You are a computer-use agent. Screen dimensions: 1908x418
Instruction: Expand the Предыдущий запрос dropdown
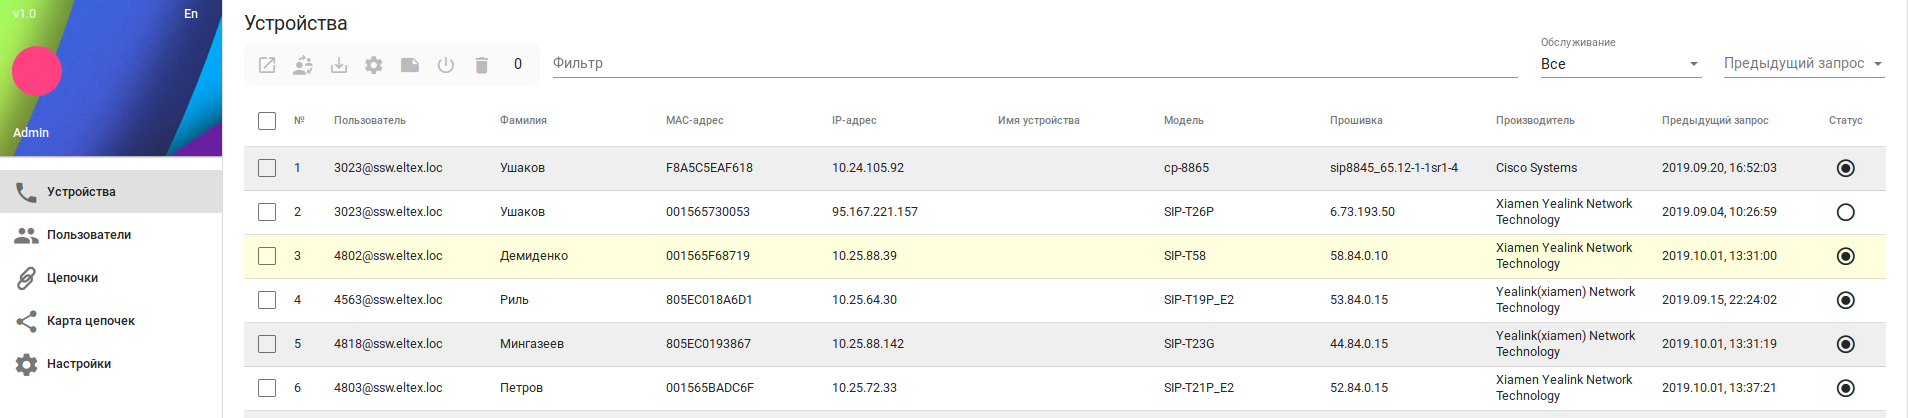tap(1803, 64)
